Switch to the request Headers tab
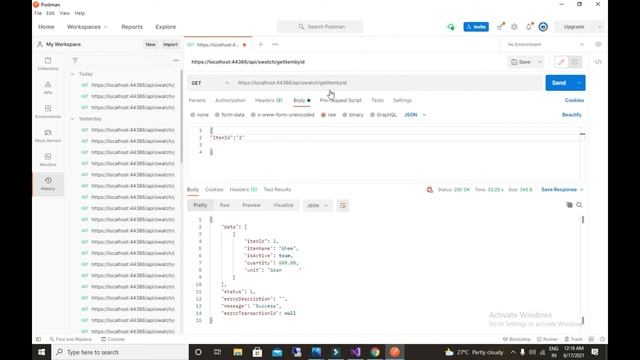This screenshot has height=360, width=640. click(269, 100)
